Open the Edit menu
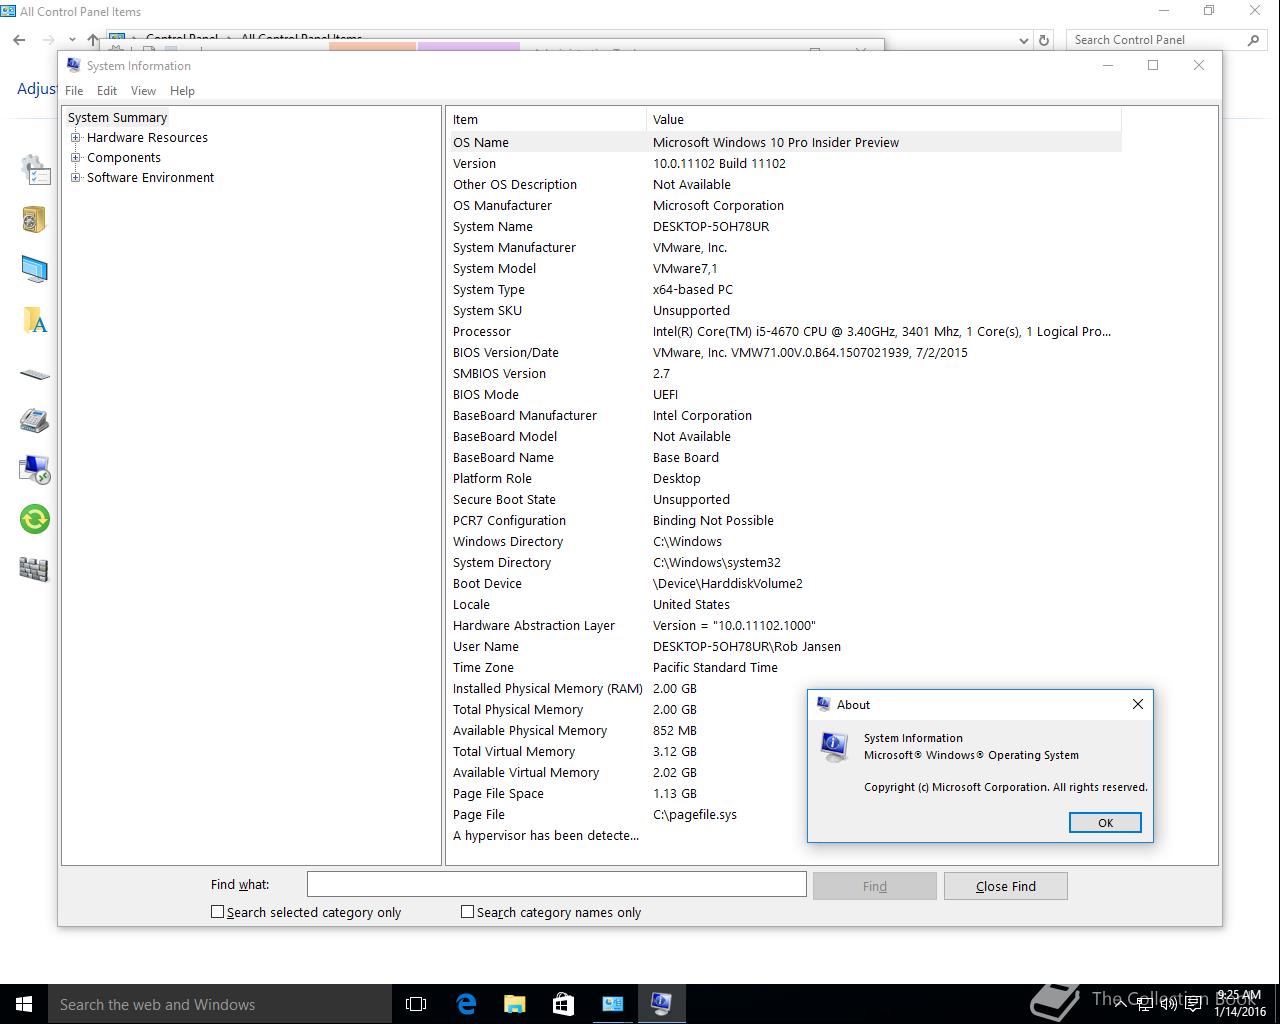The height and width of the screenshot is (1024, 1280). [107, 91]
